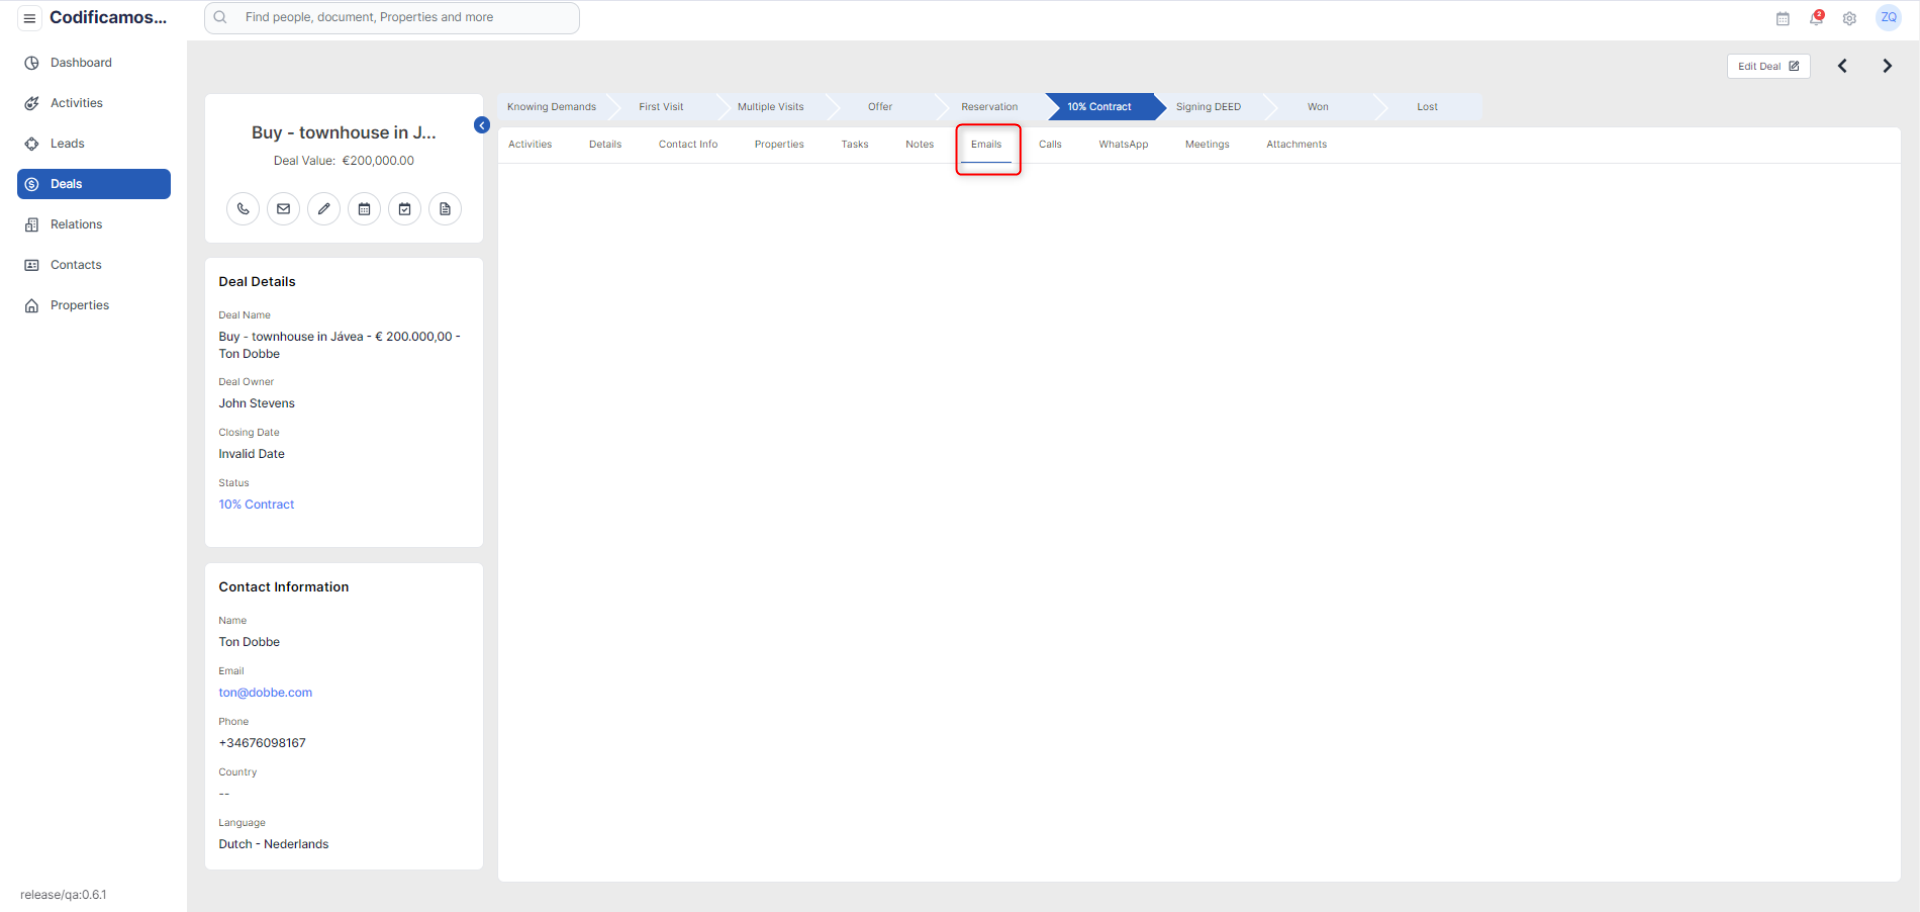Click the pencil icon on deal card
This screenshot has width=1920, height=912.
tap(324, 209)
